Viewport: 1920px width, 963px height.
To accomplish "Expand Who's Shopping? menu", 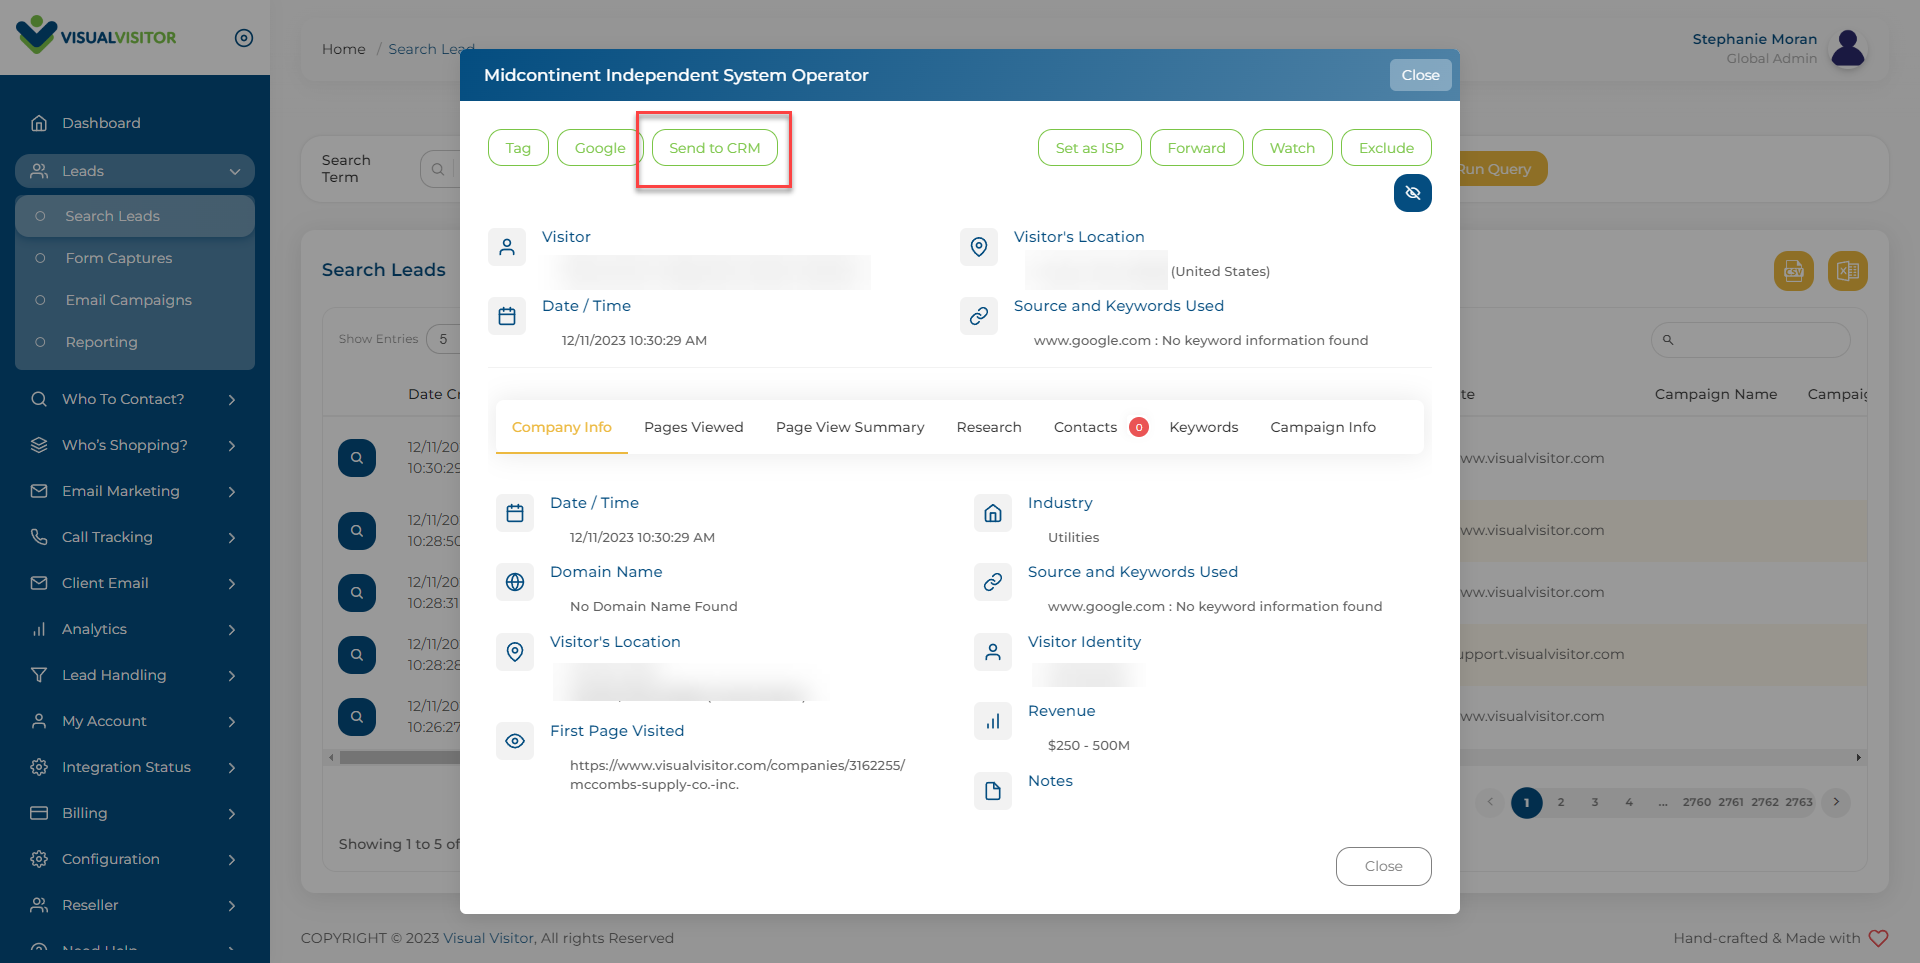I will point(135,445).
